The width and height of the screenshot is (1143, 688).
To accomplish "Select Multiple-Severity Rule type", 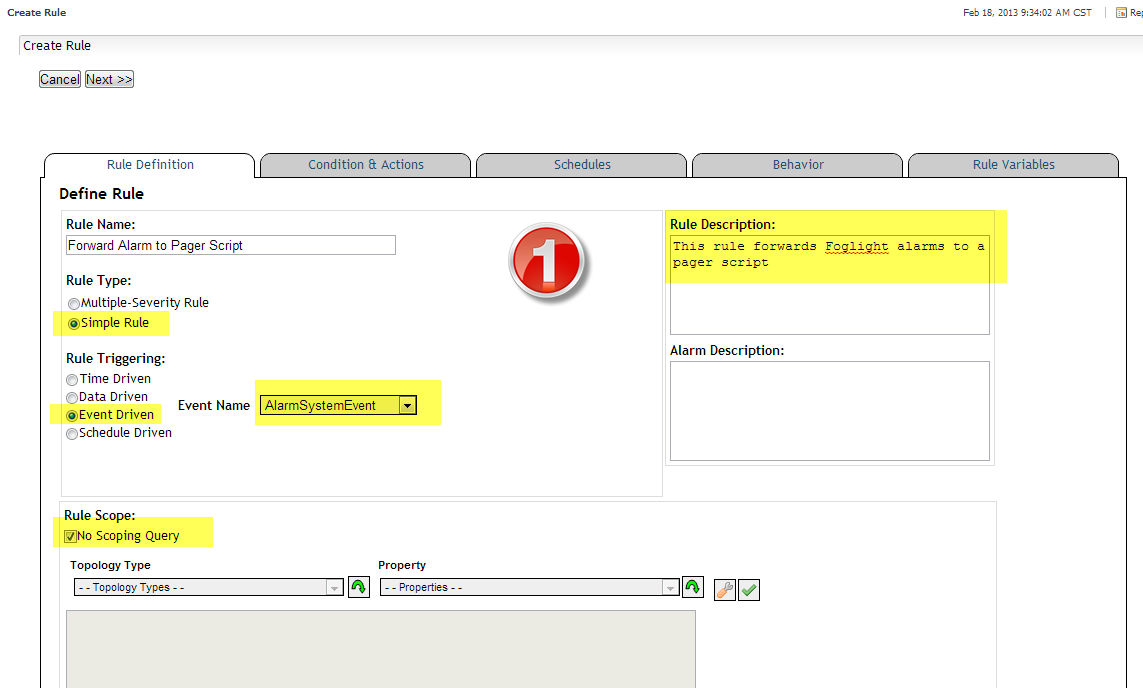I will tap(73, 303).
